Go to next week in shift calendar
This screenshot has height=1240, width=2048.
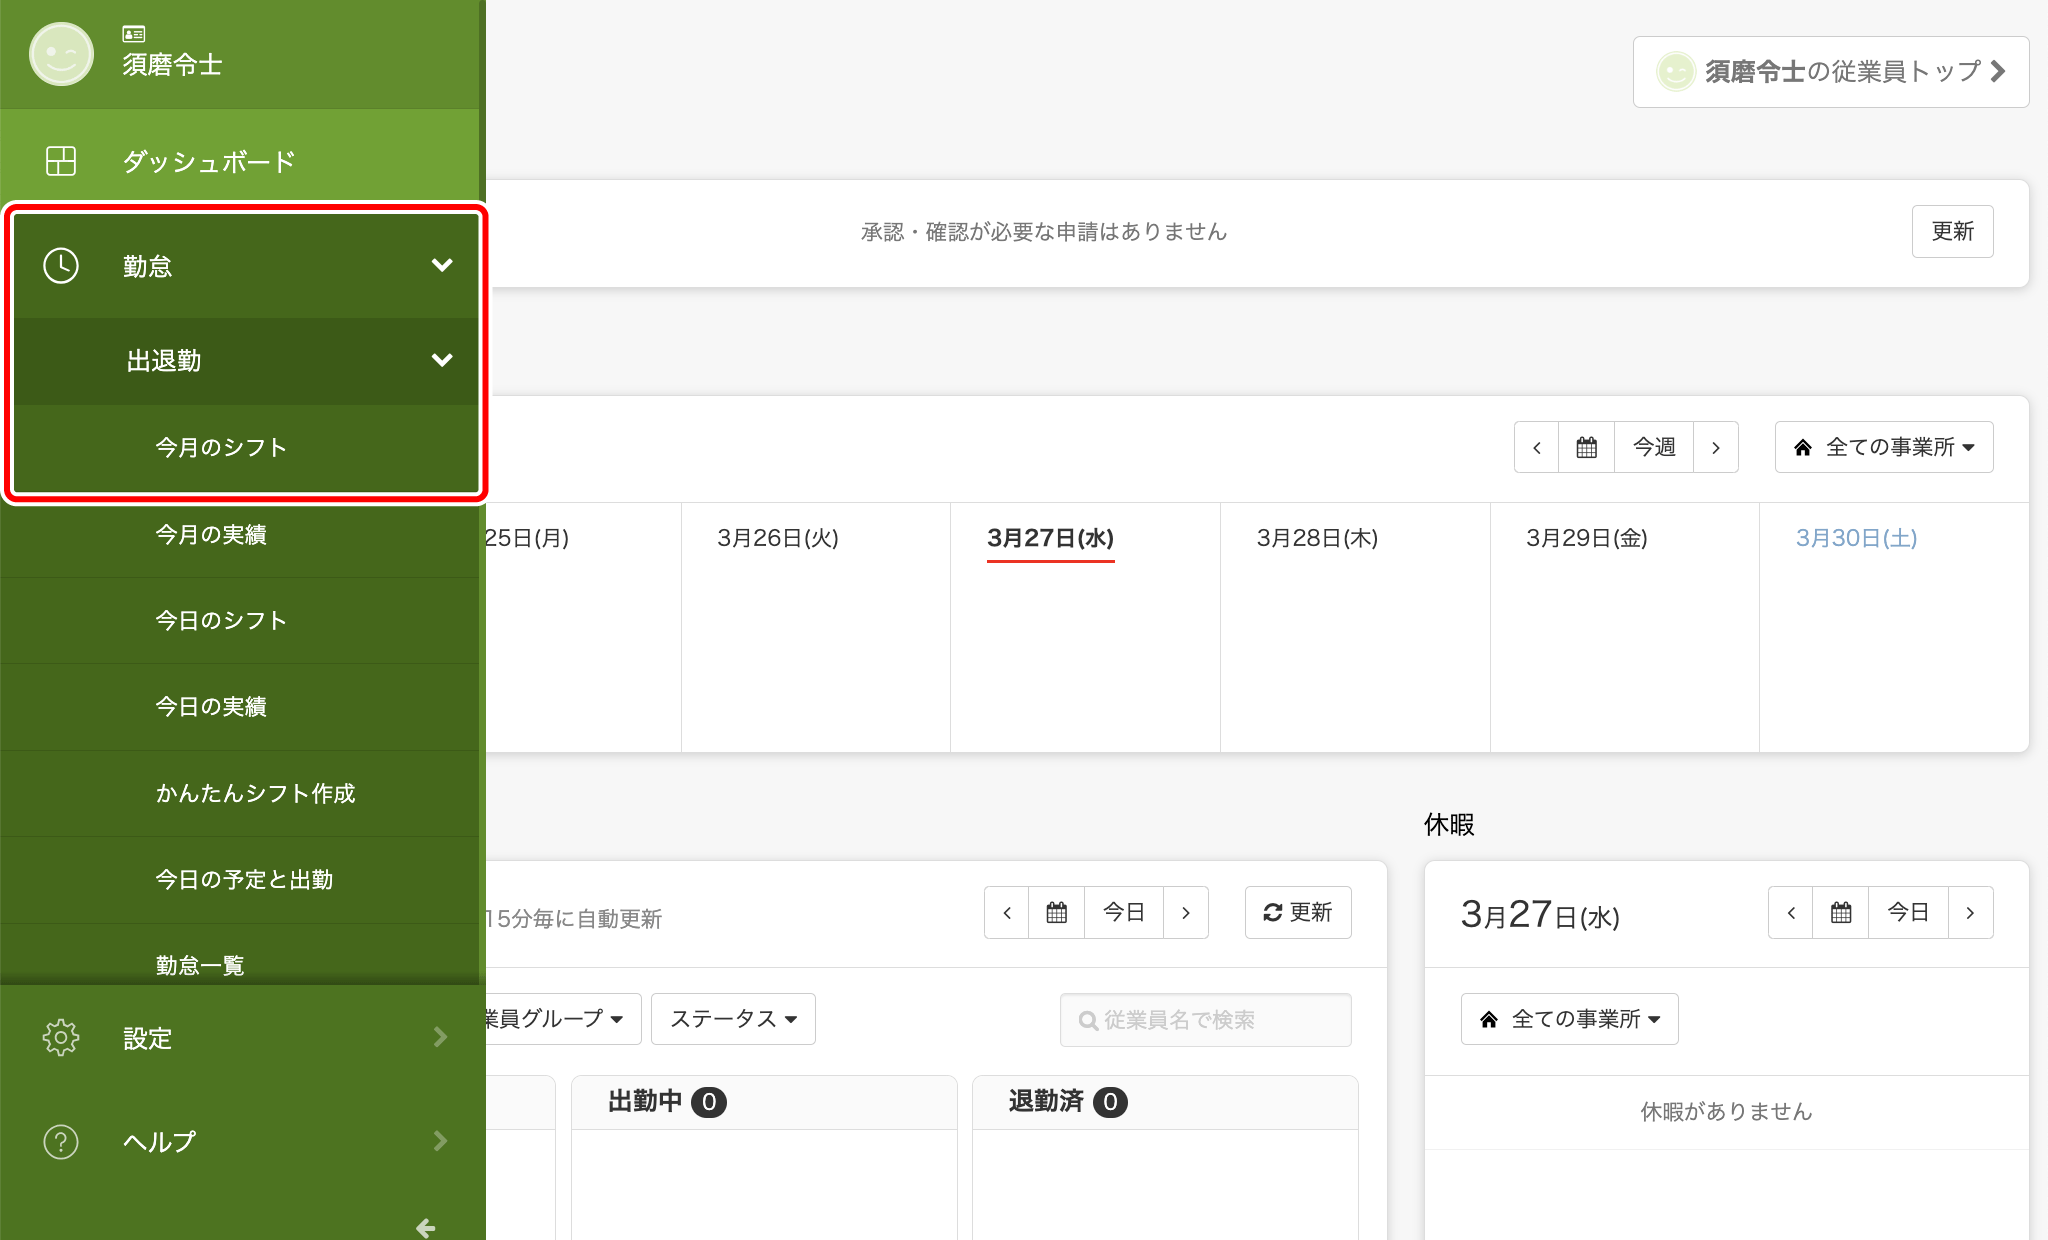1716,447
